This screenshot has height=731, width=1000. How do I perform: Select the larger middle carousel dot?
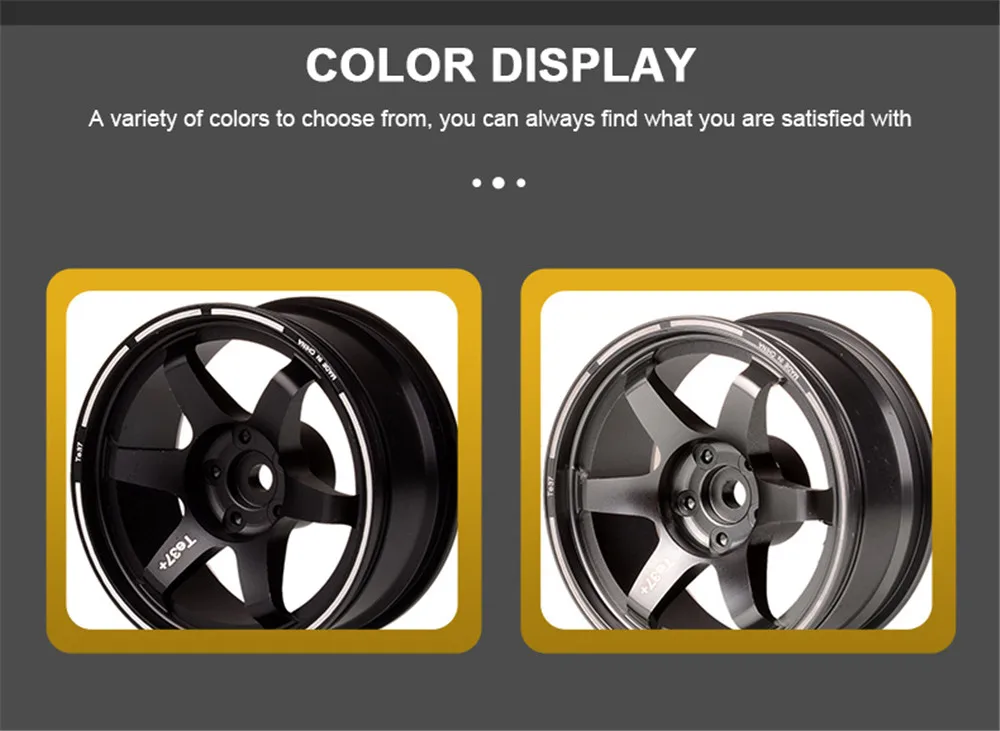pos(499,183)
